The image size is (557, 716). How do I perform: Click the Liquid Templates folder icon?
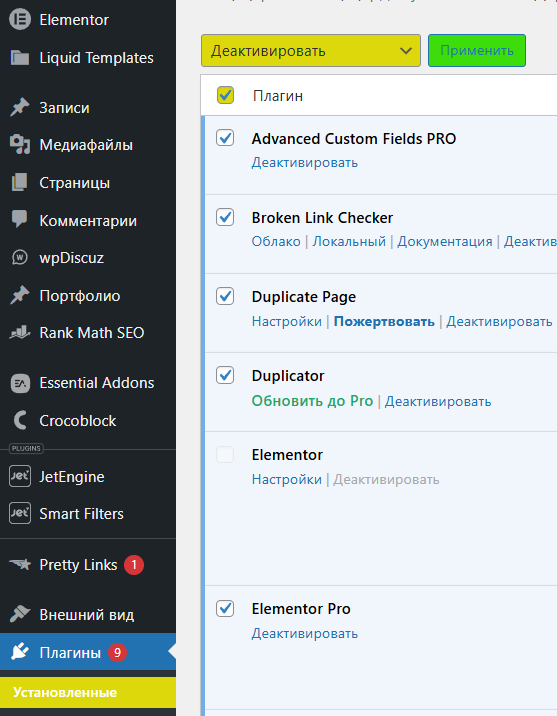point(20,58)
